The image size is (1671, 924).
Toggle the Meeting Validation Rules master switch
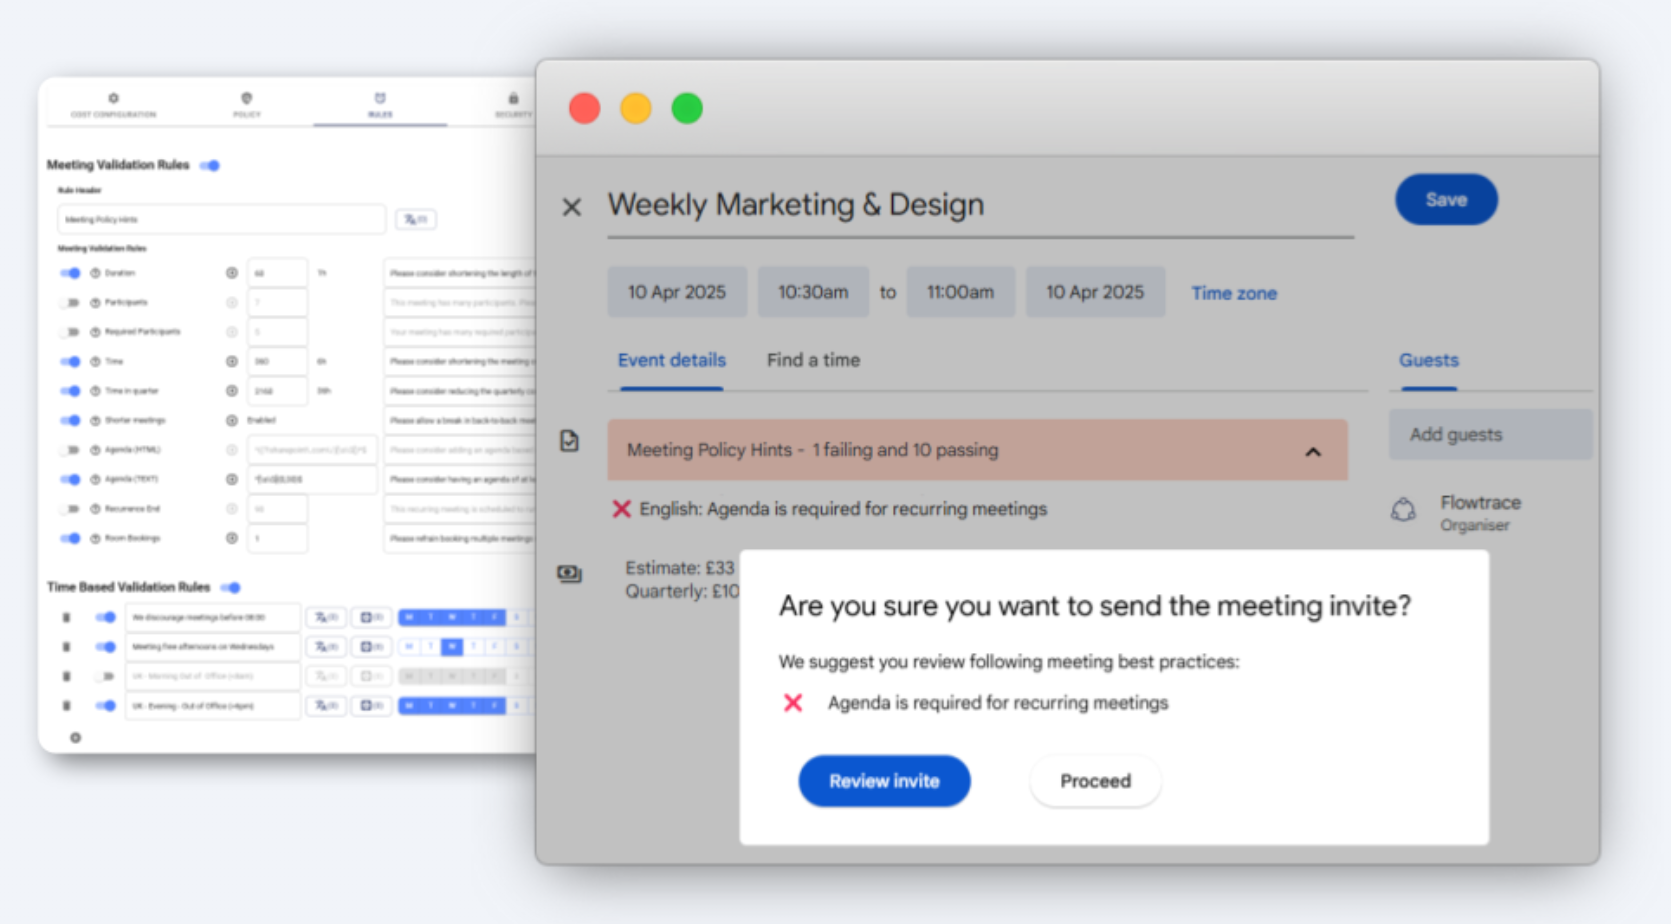click(210, 165)
